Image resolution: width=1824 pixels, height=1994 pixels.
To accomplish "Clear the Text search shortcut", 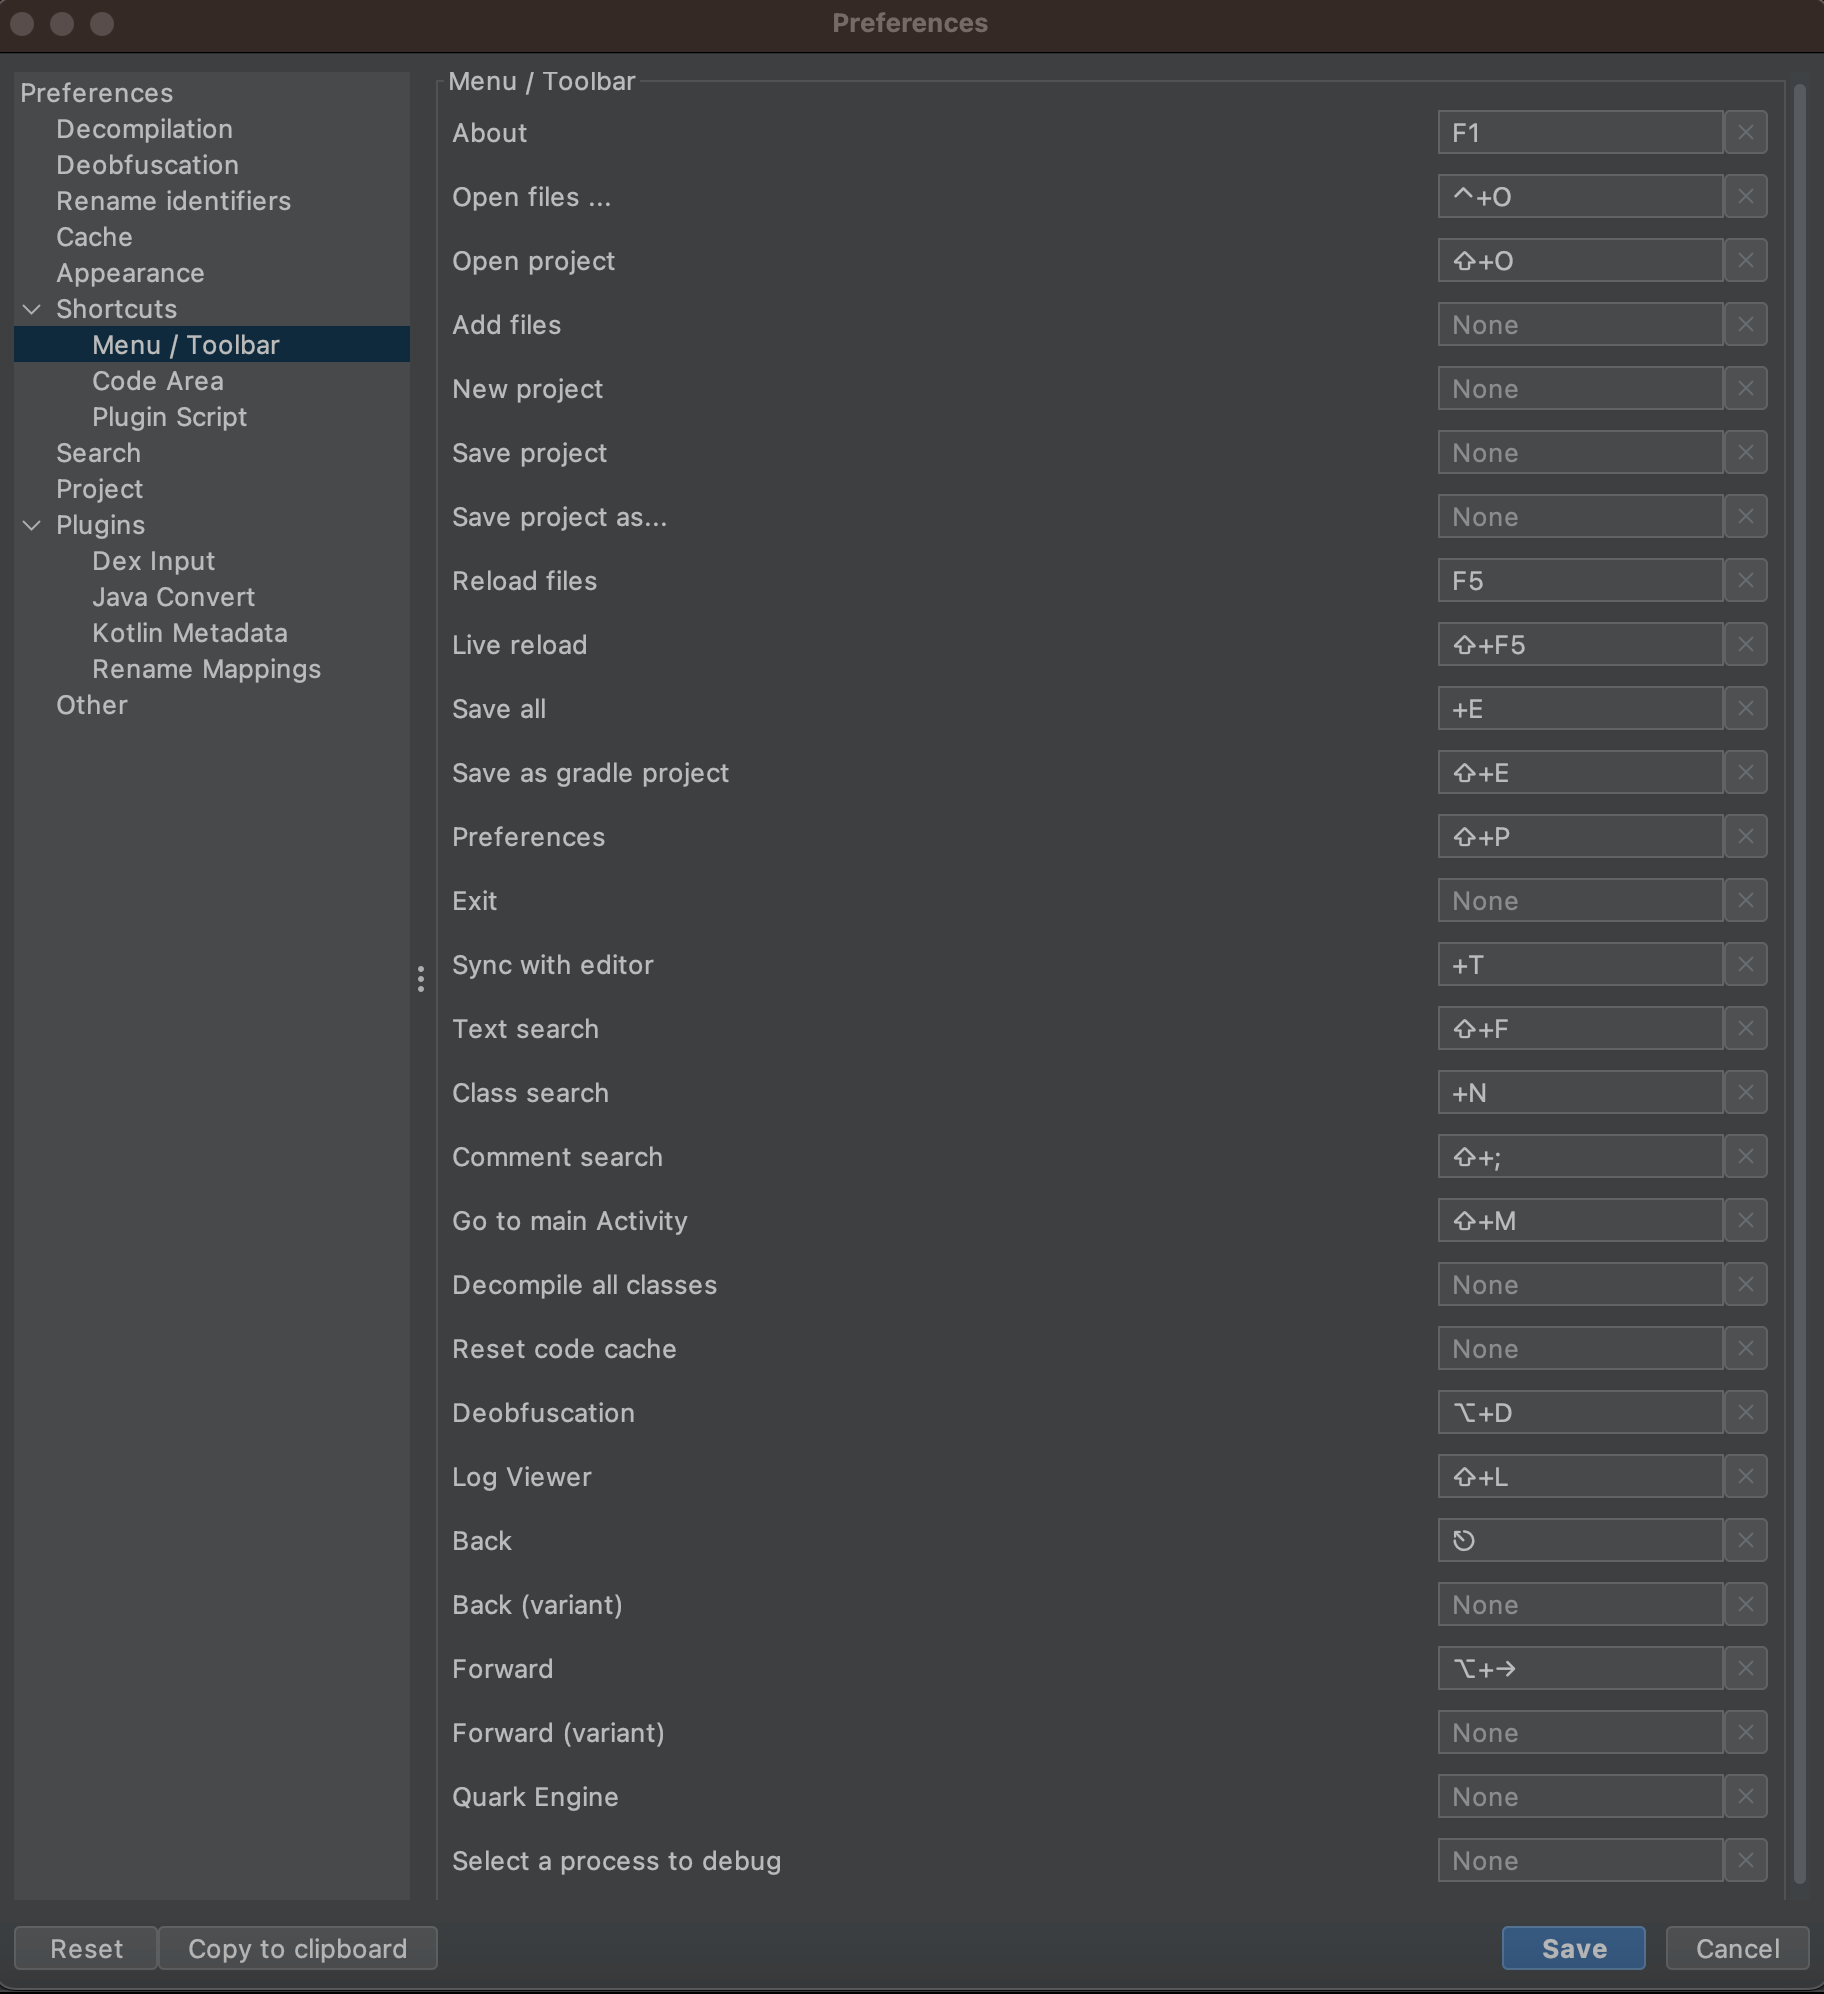I will (1745, 1028).
